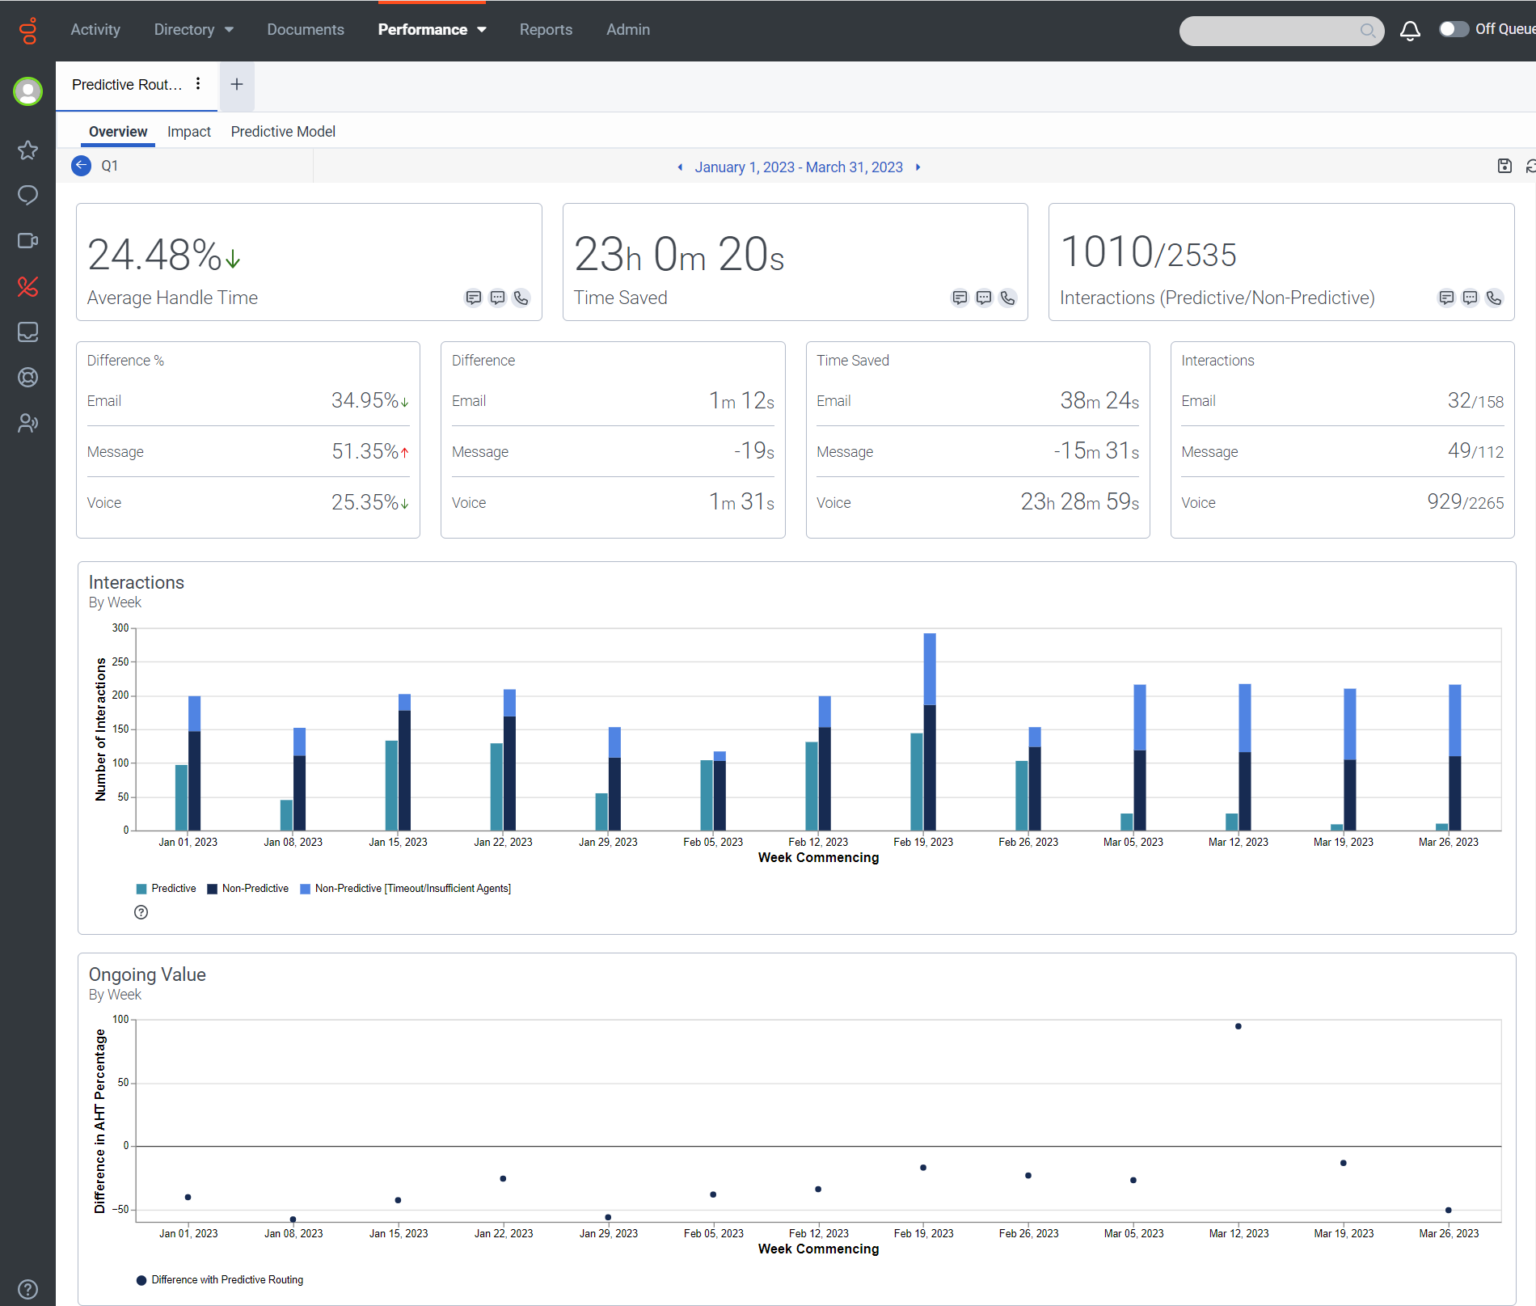The image size is (1536, 1306).
Task: Refresh the dashboard data
Action: coord(1530,166)
